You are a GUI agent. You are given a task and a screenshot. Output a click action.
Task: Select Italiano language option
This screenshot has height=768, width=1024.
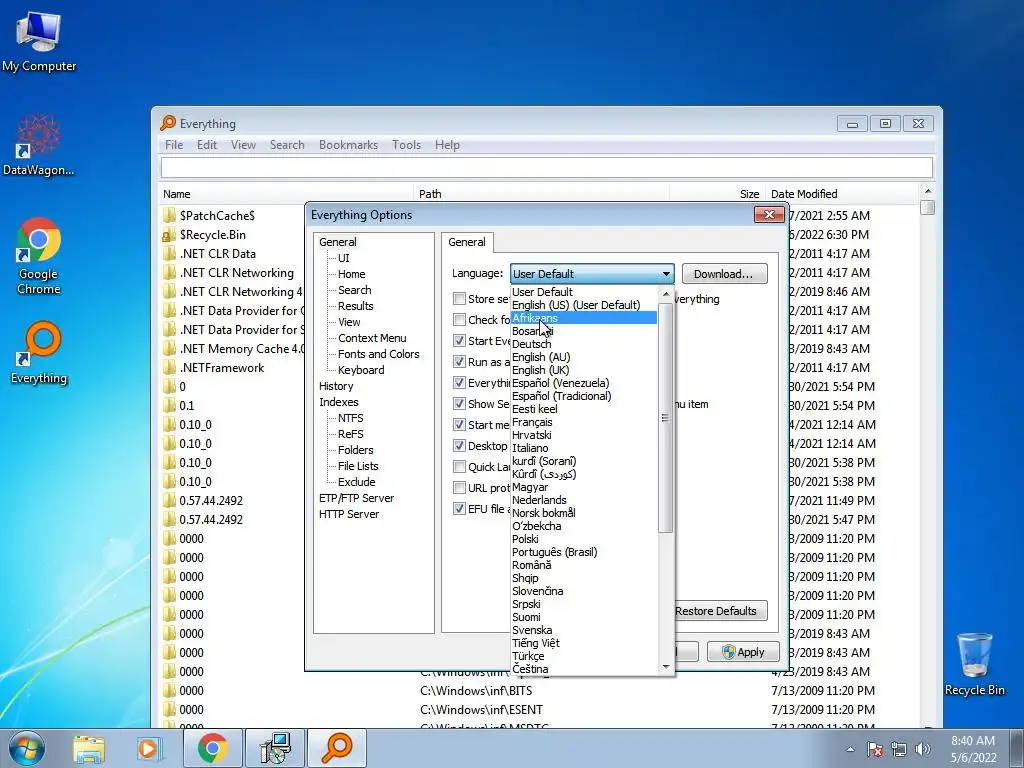pyautogui.click(x=584, y=448)
